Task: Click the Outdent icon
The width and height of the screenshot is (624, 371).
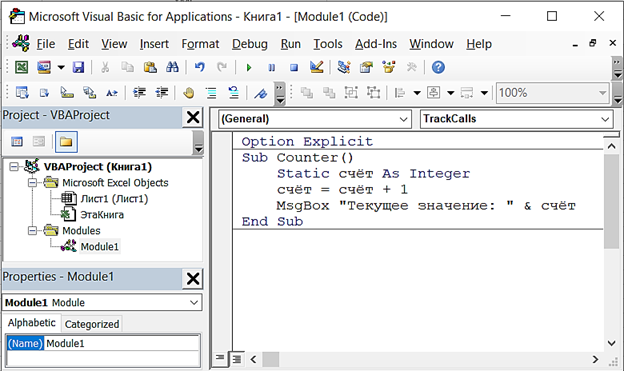Action: pos(162,93)
